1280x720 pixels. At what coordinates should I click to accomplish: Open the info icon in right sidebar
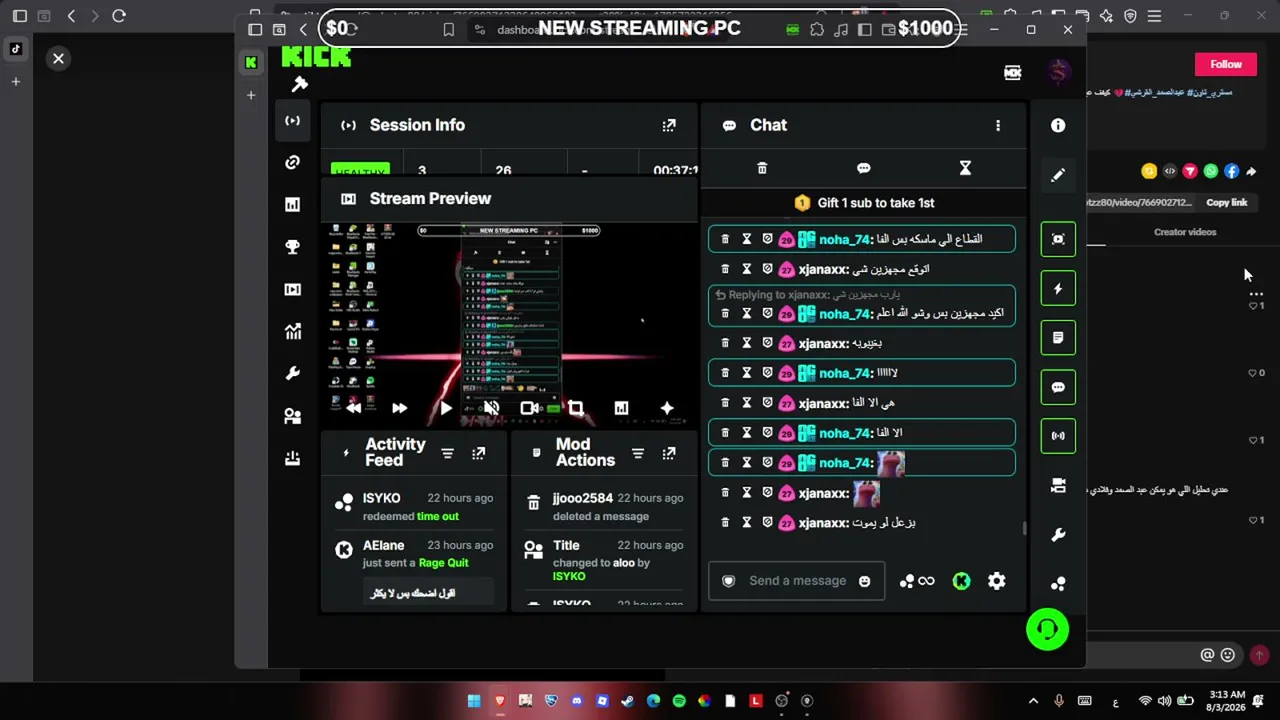[x=1058, y=125]
